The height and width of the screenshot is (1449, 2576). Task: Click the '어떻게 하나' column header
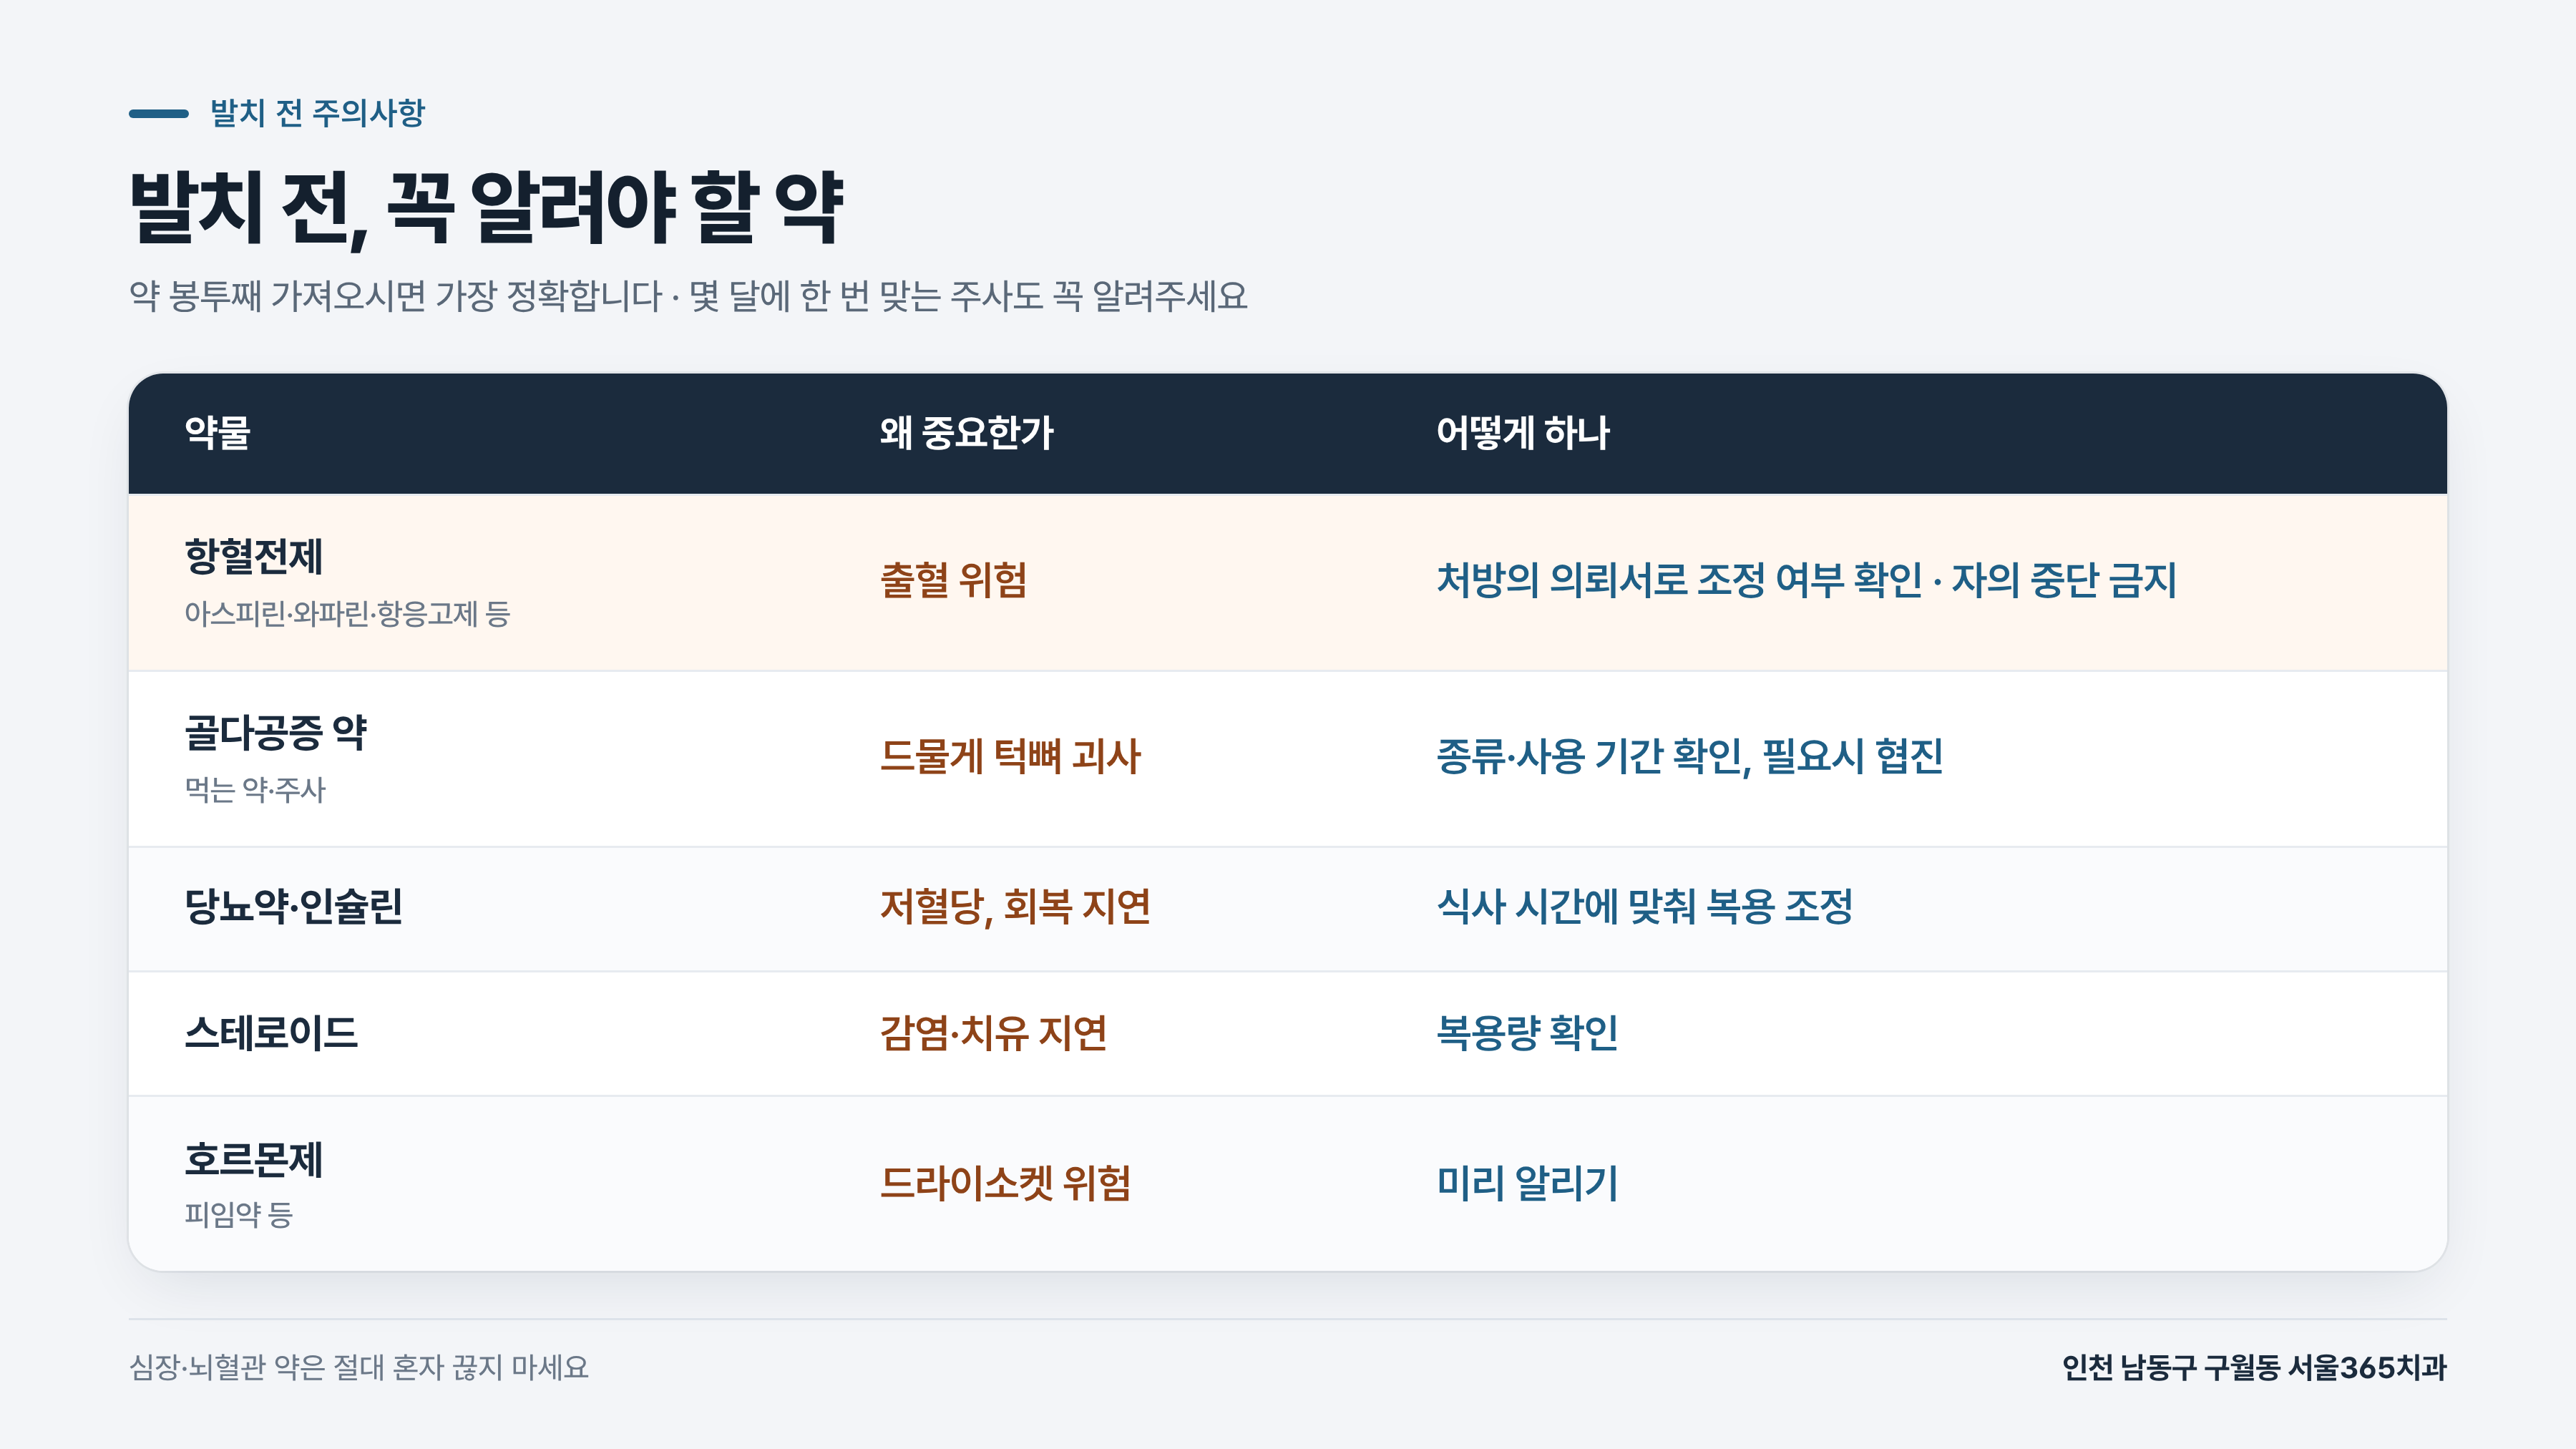tap(1523, 433)
